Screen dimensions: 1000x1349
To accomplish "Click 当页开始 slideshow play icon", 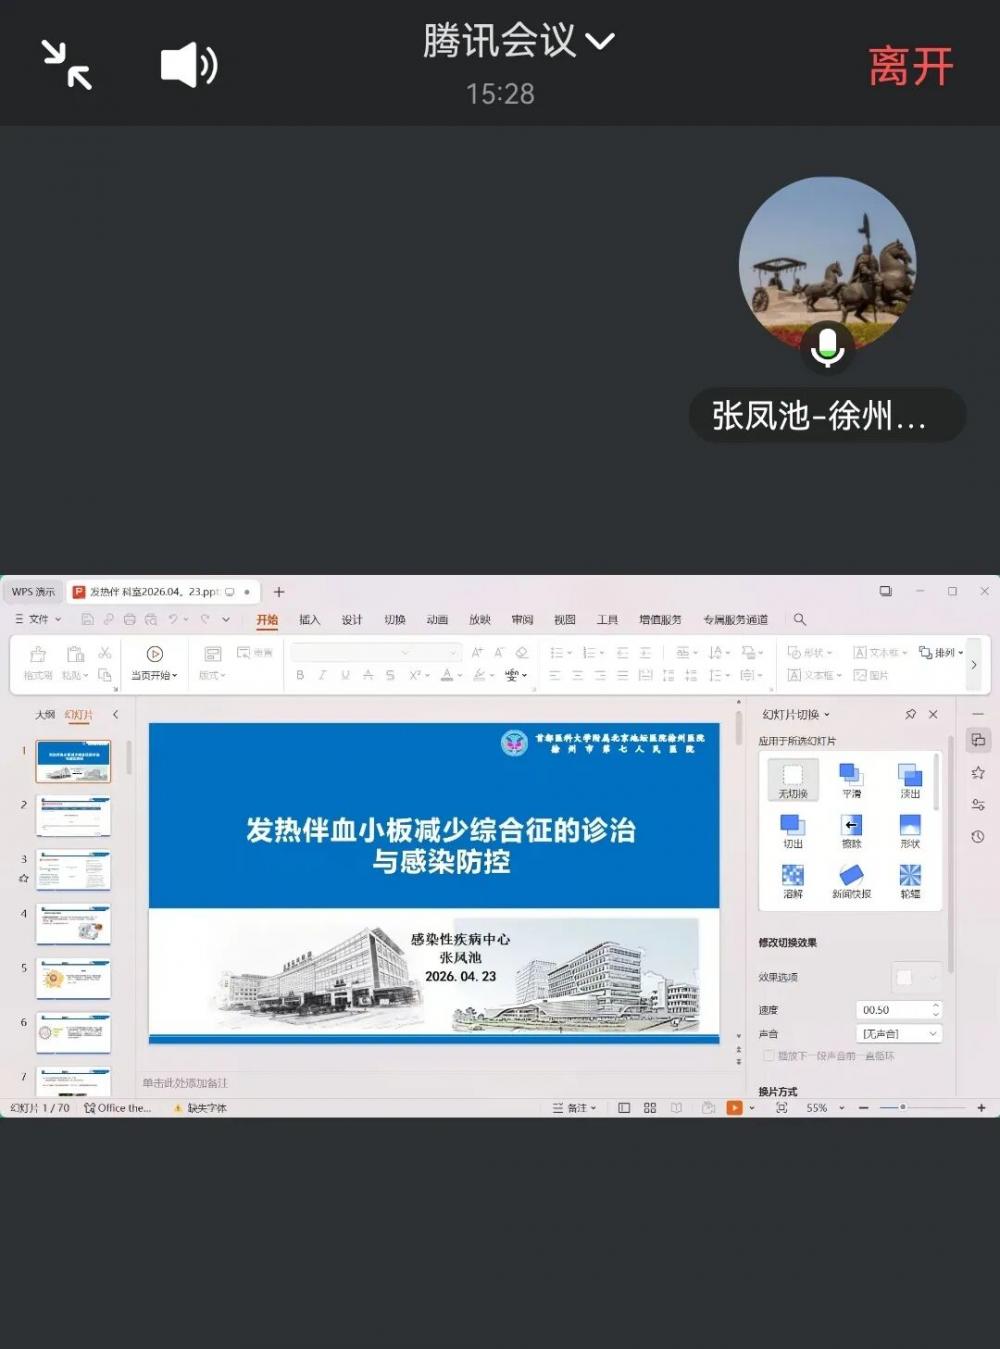I will 155,654.
